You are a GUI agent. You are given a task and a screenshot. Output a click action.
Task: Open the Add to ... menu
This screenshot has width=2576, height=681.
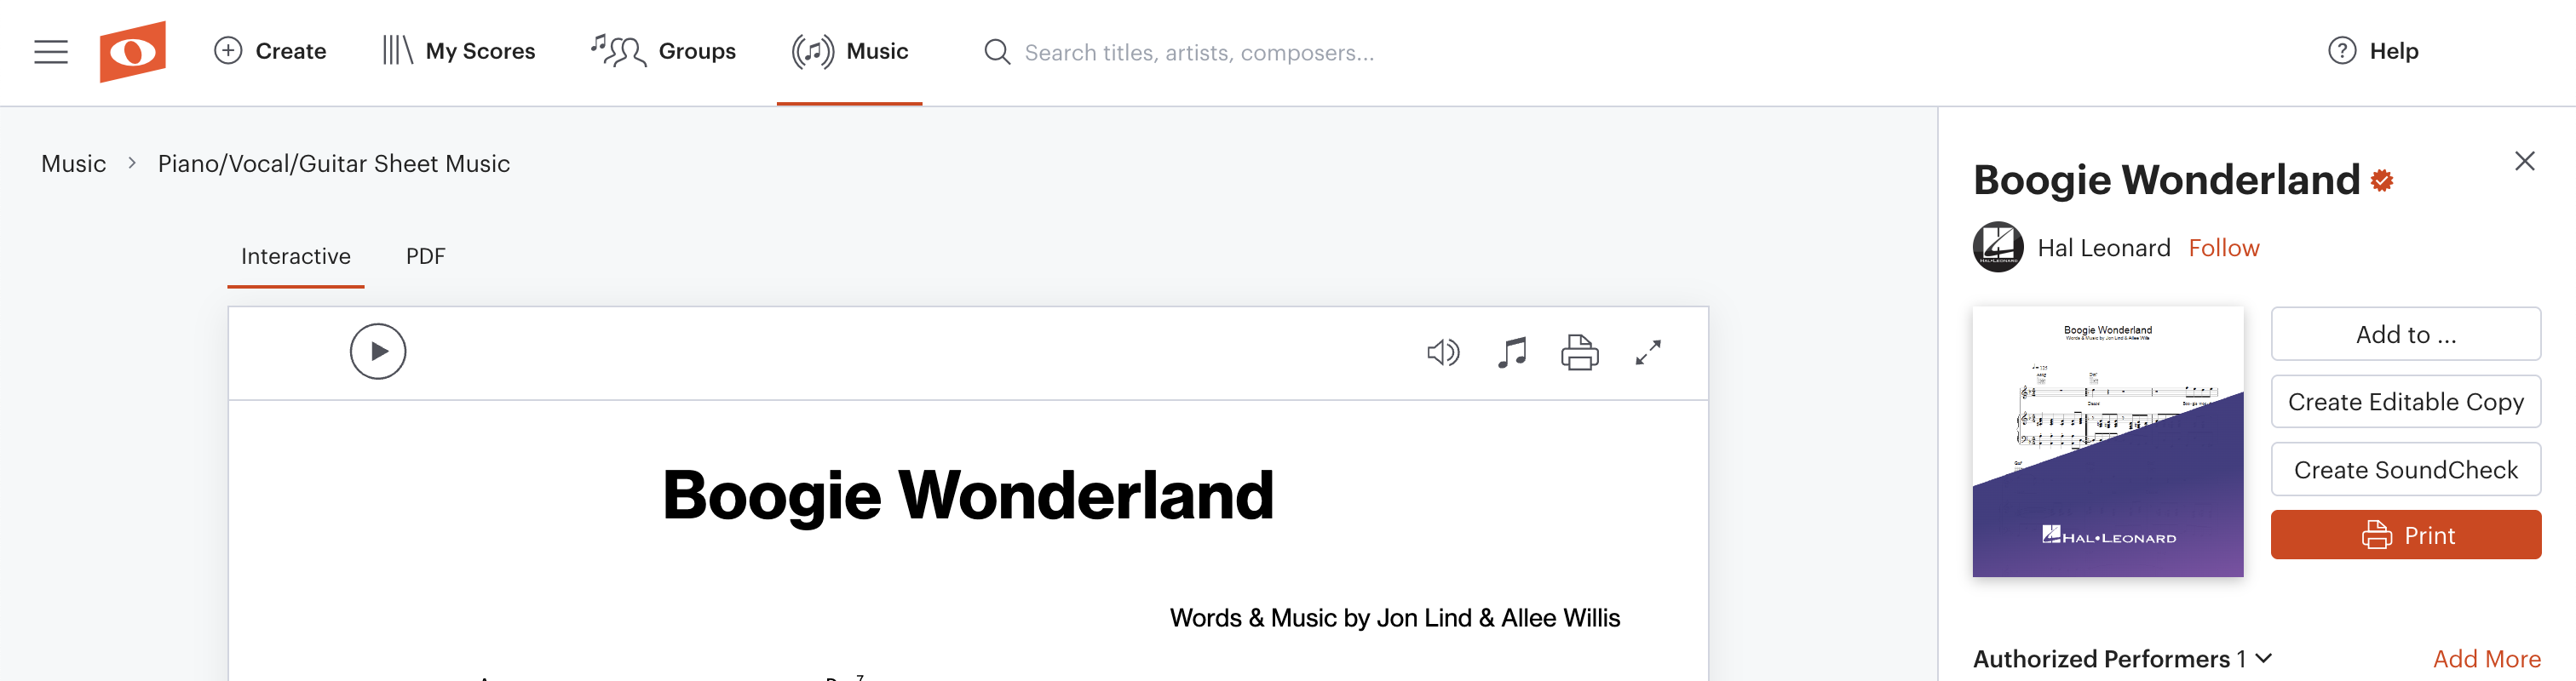[x=2405, y=334]
